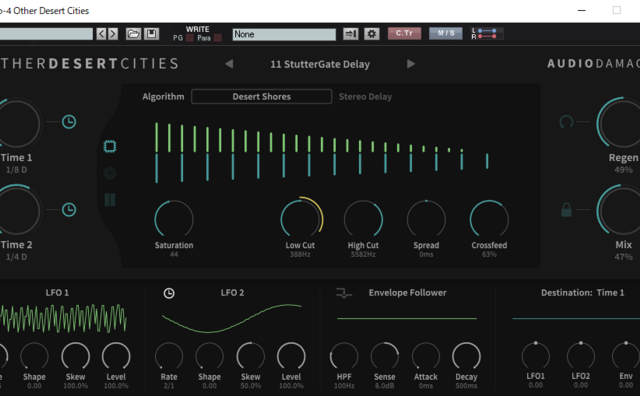Click the Destination: Time 1 label

click(582, 293)
